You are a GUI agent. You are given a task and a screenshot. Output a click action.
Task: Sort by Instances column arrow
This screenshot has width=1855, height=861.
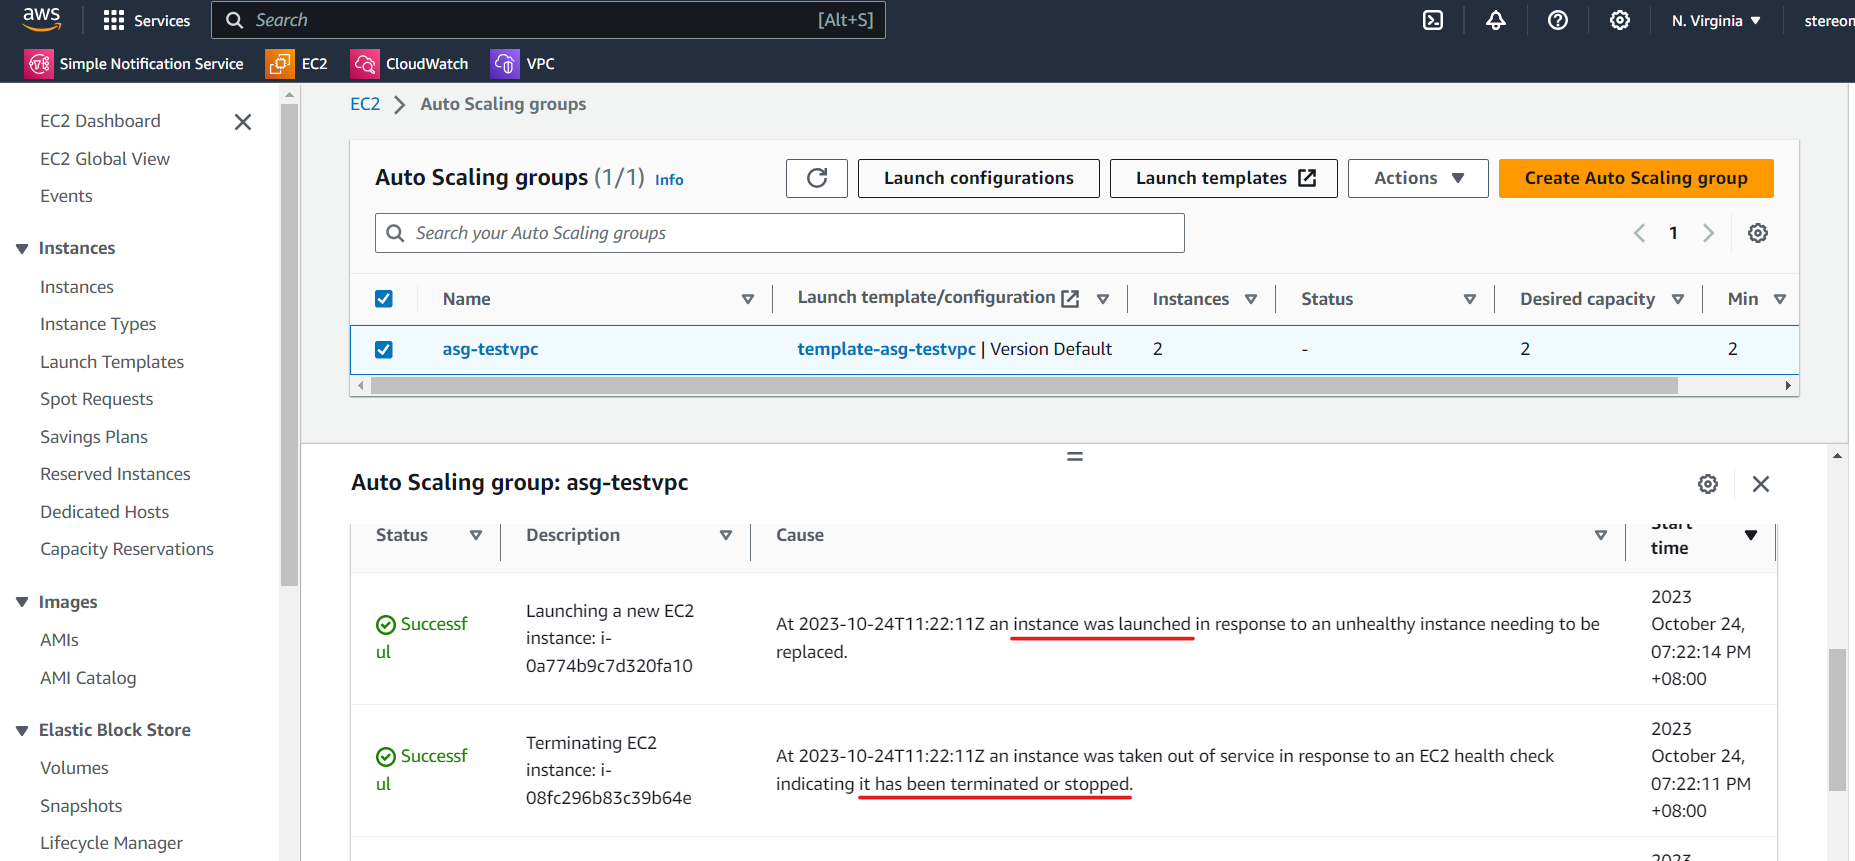(1251, 299)
